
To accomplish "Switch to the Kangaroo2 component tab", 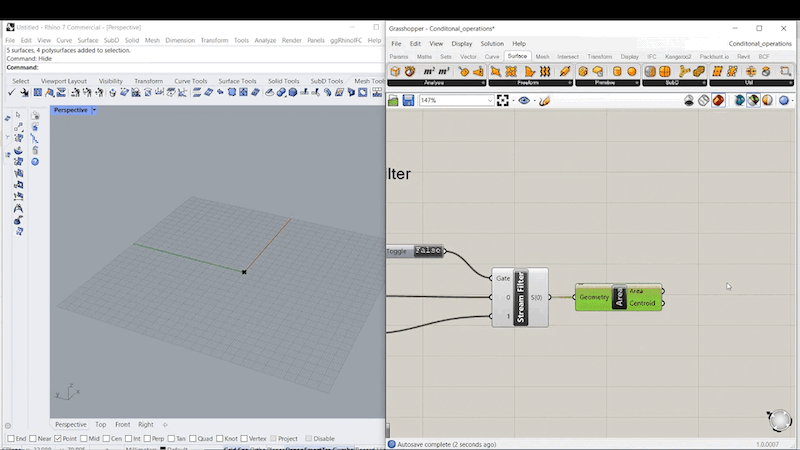I will pyautogui.click(x=678, y=57).
